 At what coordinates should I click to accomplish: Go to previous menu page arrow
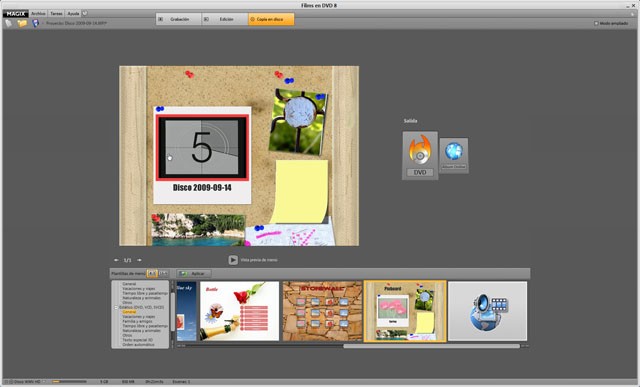116,260
